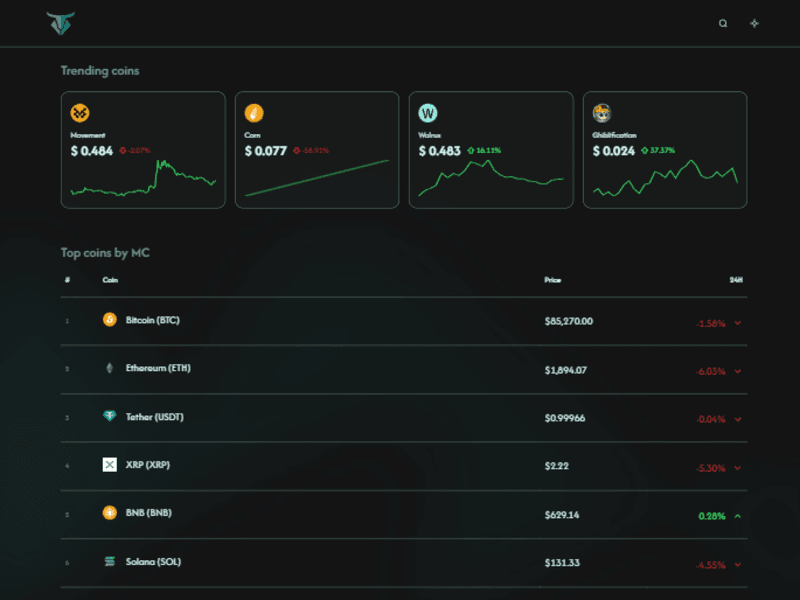Click the Ethereum logo icon
Screen dimensions: 800x600
click(x=110, y=368)
